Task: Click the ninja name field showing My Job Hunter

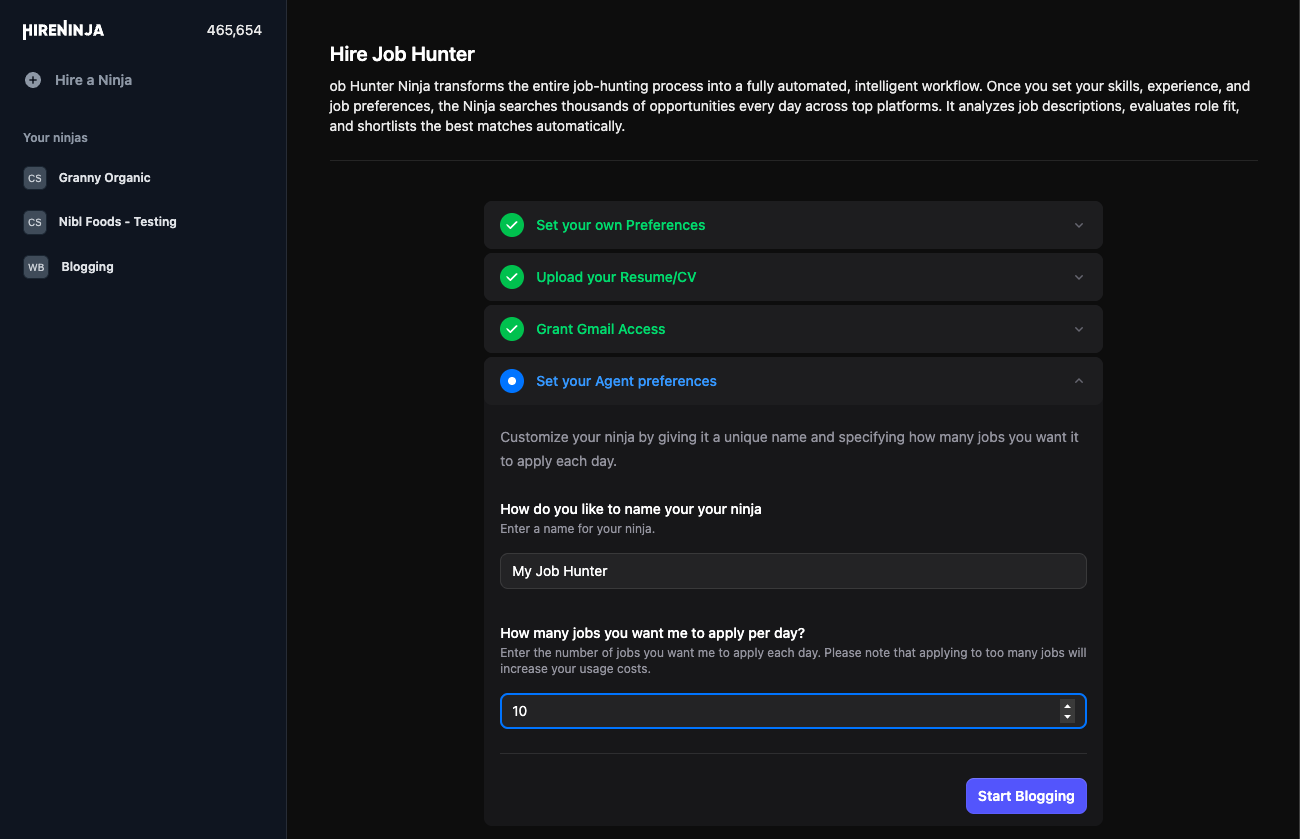Action: (793, 571)
